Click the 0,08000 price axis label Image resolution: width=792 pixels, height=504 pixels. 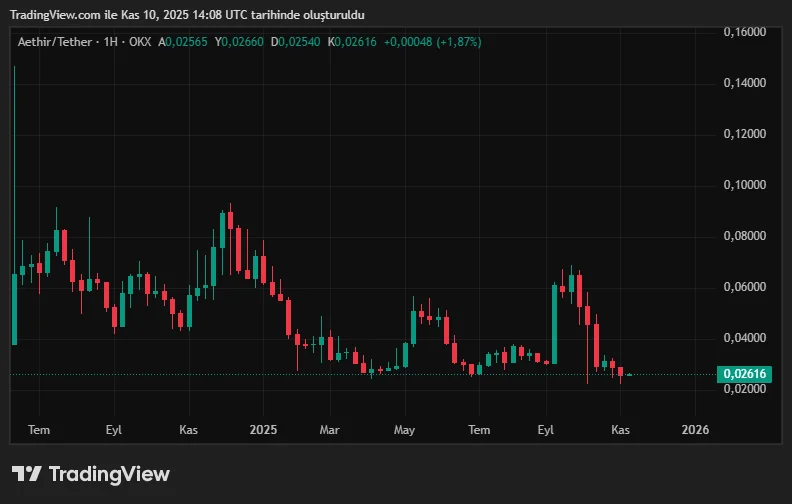click(x=744, y=236)
